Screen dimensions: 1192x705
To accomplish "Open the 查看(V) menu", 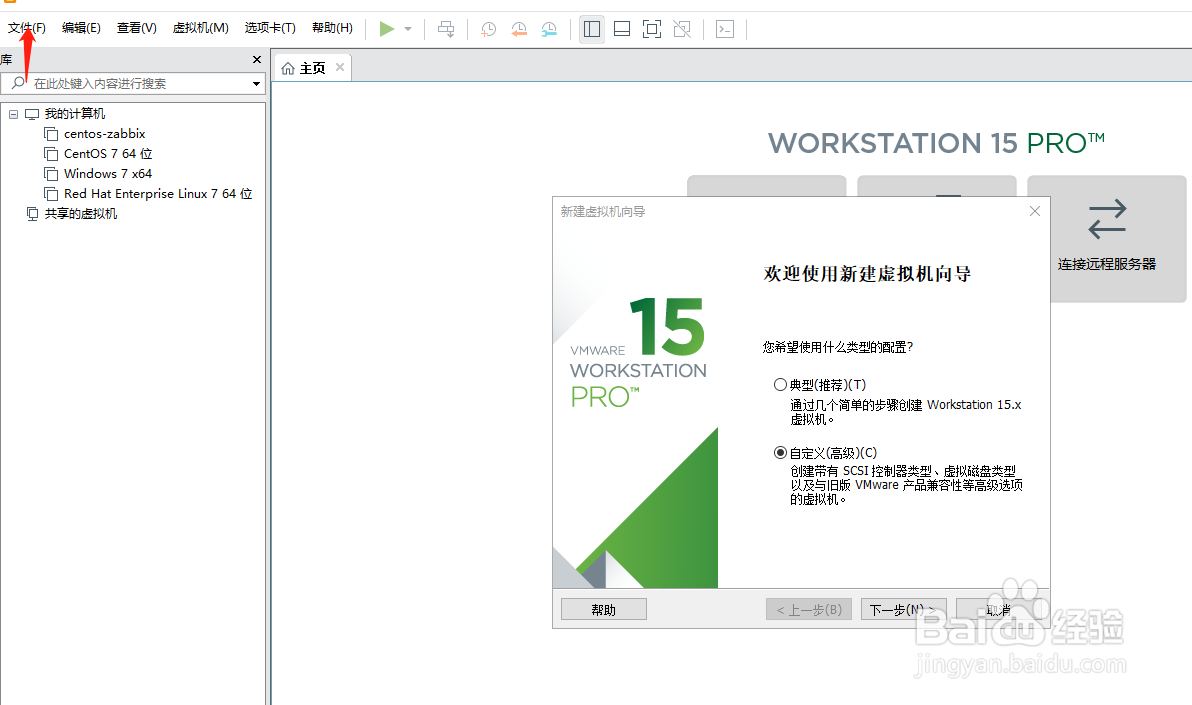I will click(137, 28).
